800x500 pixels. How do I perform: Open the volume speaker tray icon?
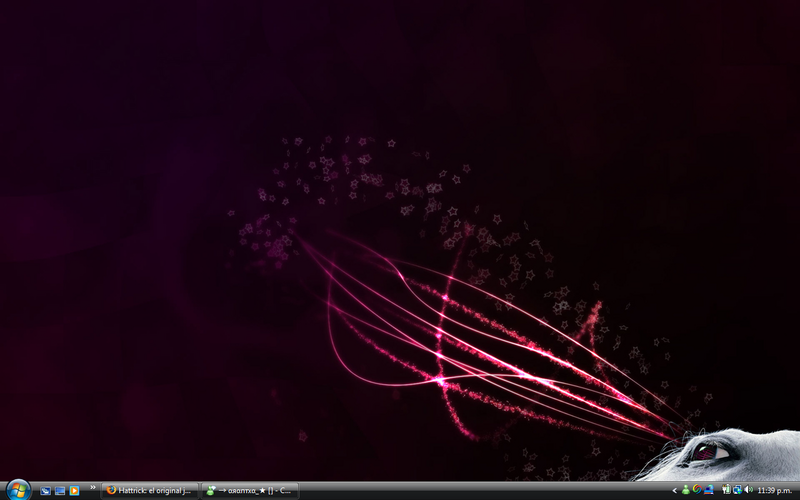click(748, 490)
